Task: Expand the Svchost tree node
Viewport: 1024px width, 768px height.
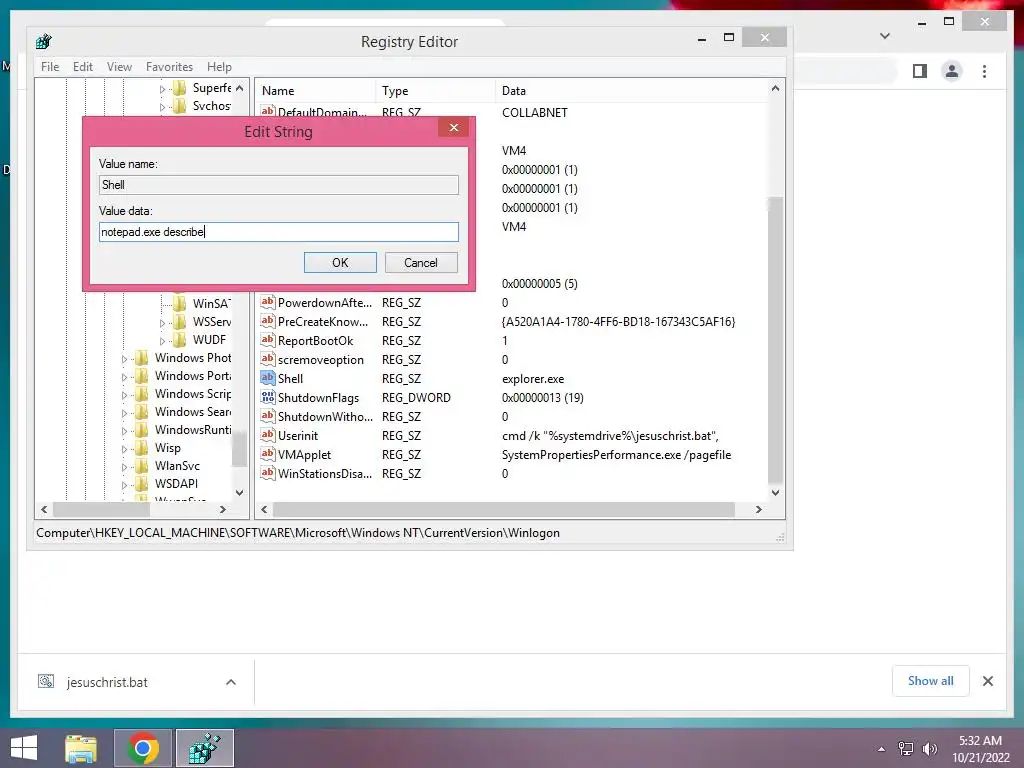Action: 162,107
